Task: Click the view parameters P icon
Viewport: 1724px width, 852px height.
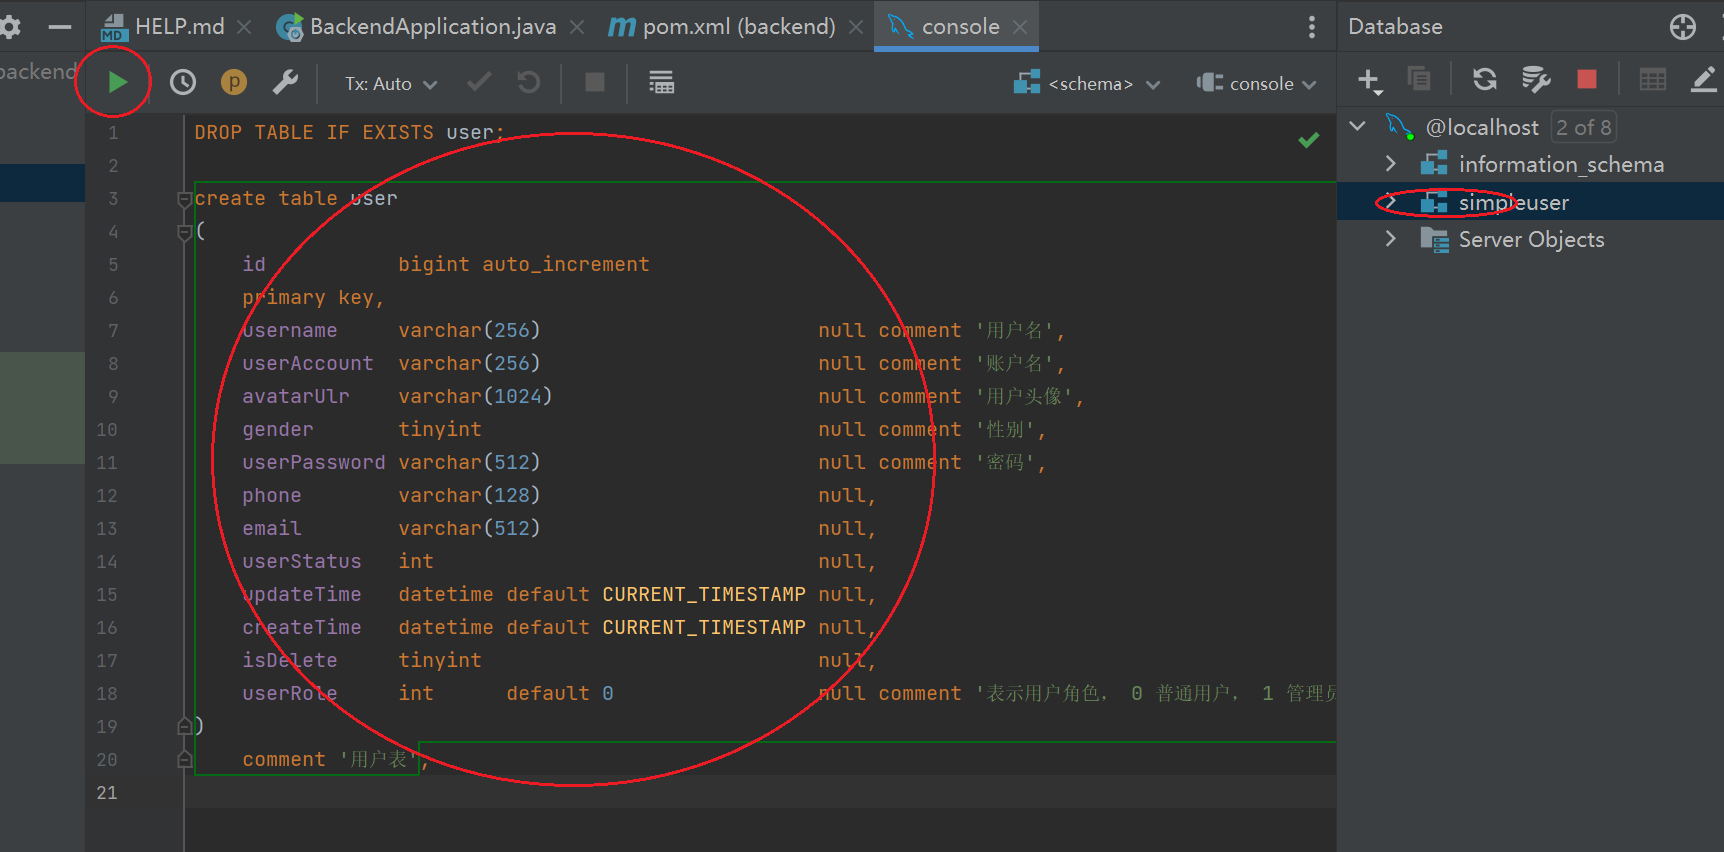Action: 234,82
